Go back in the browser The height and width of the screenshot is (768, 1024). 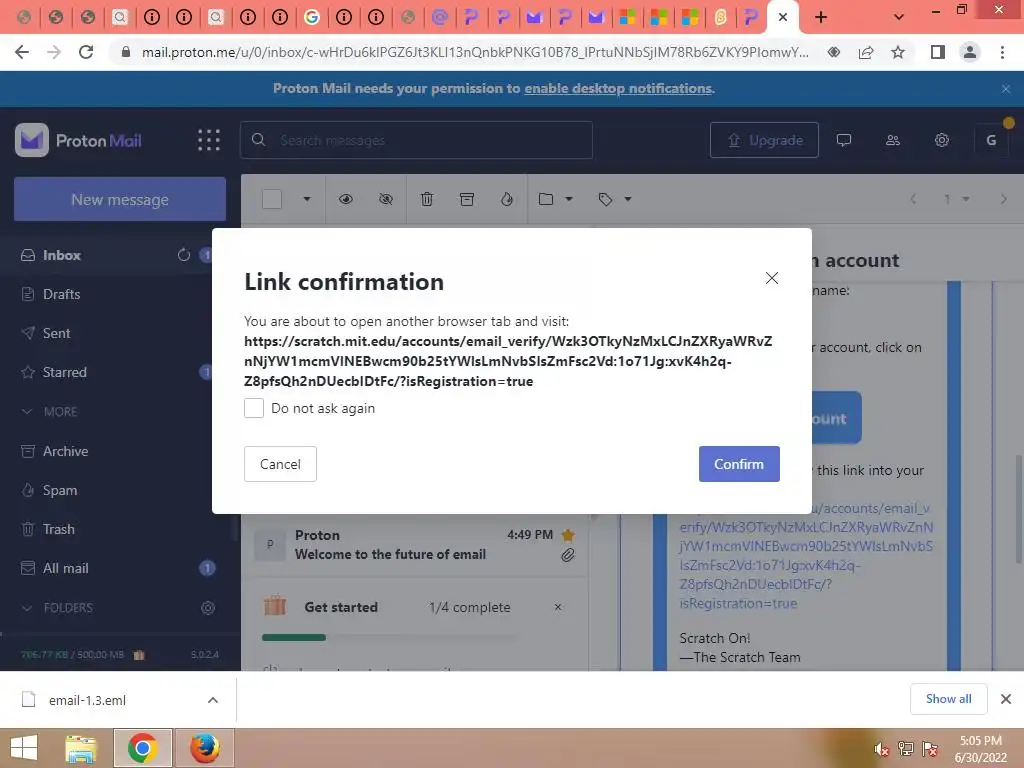tap(22, 52)
